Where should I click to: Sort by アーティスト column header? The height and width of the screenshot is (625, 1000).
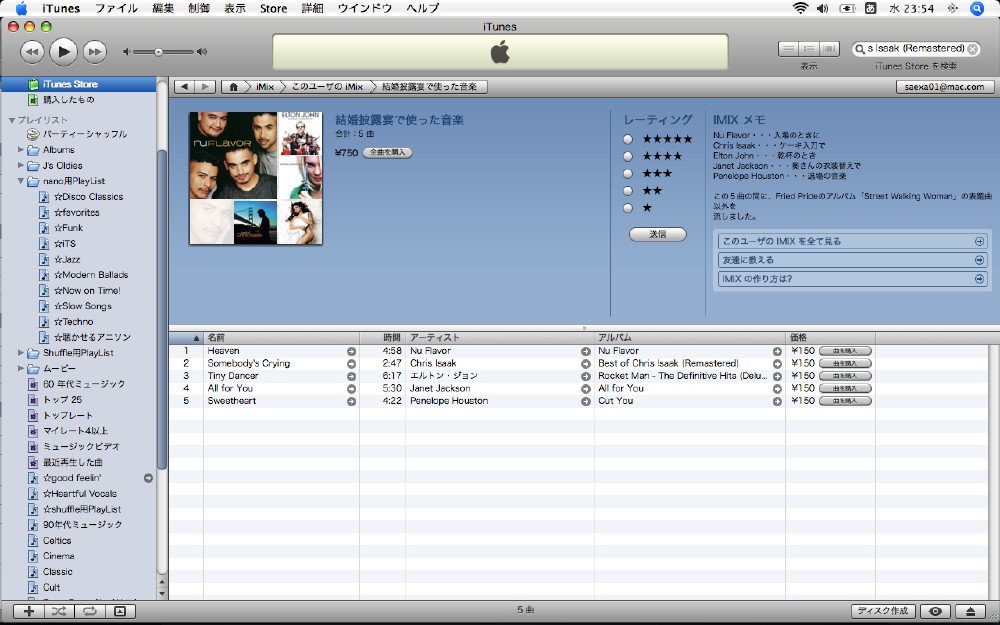click(499, 337)
